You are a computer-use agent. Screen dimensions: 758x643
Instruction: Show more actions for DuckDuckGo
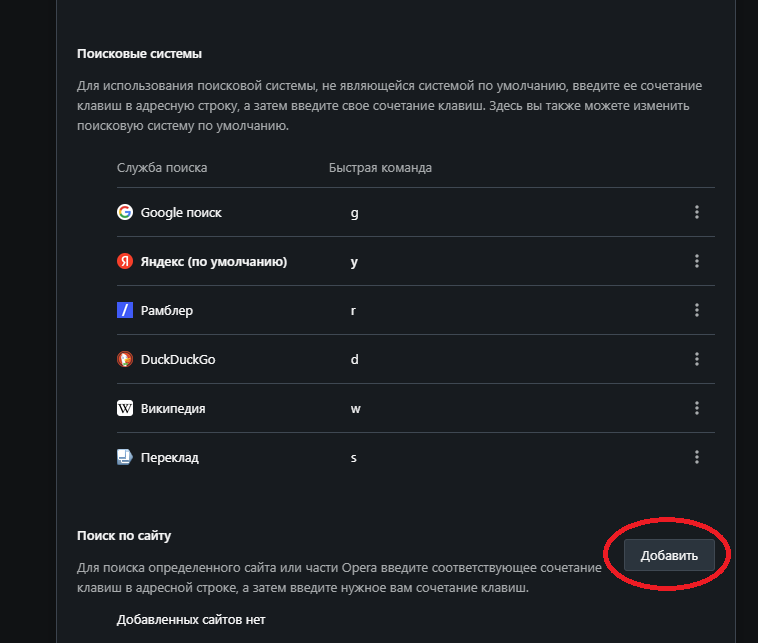(697, 359)
